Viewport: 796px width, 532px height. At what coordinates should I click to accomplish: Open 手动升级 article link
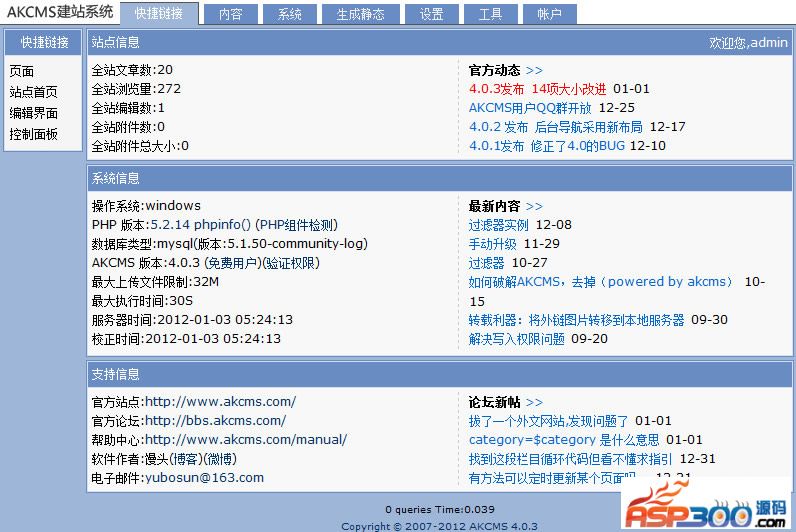tap(492, 244)
